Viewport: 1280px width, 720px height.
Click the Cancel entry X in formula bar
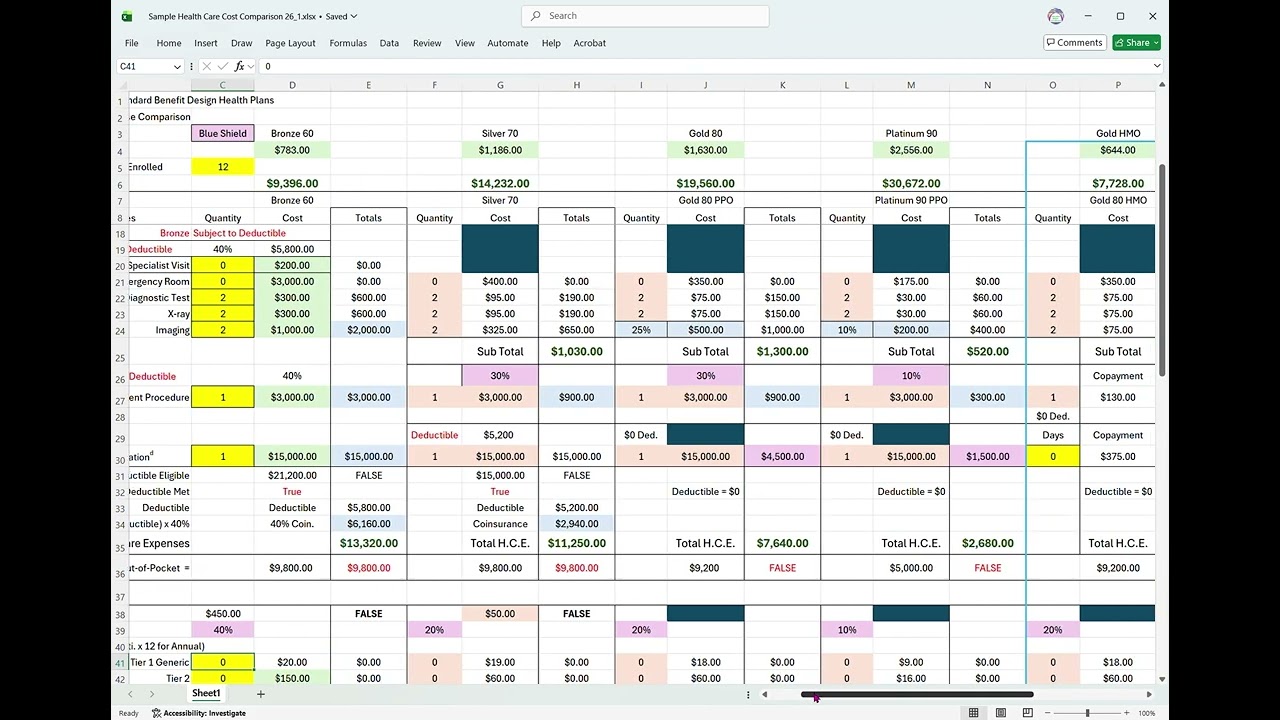[207, 66]
